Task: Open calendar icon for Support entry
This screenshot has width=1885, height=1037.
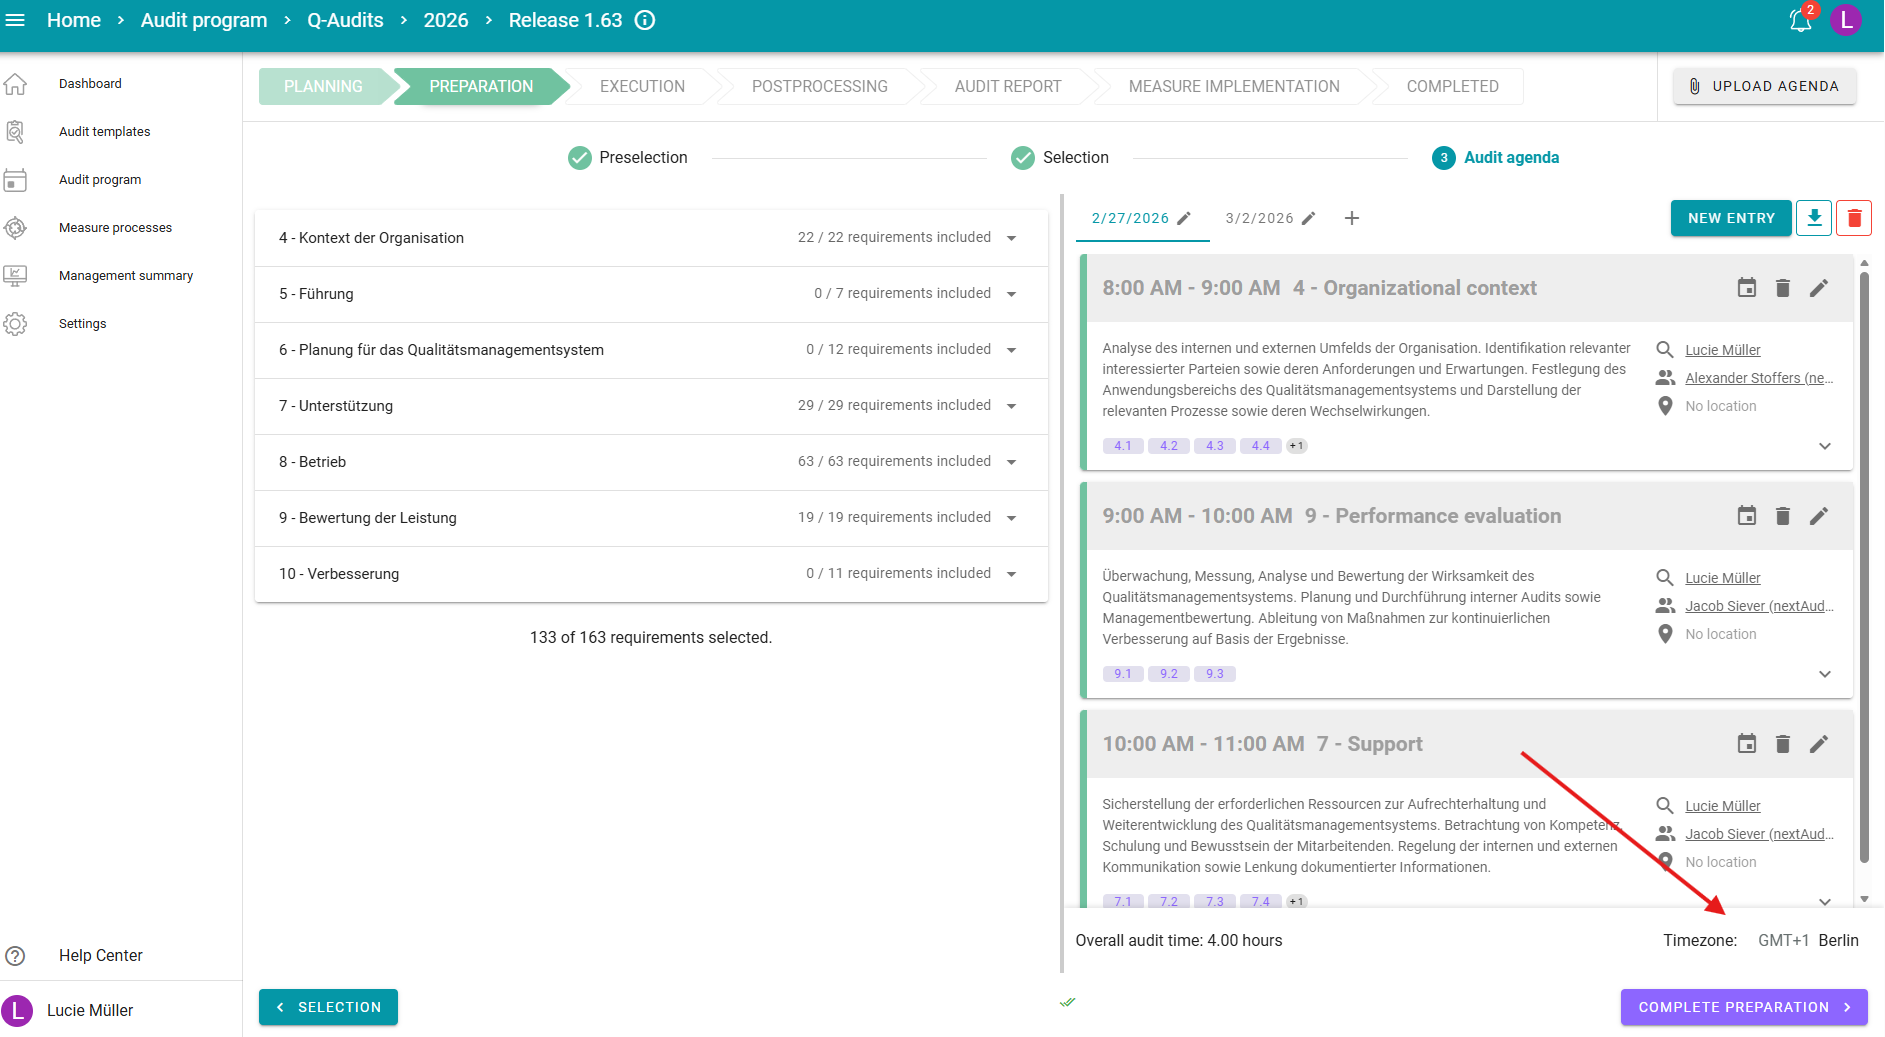Action: tap(1746, 744)
